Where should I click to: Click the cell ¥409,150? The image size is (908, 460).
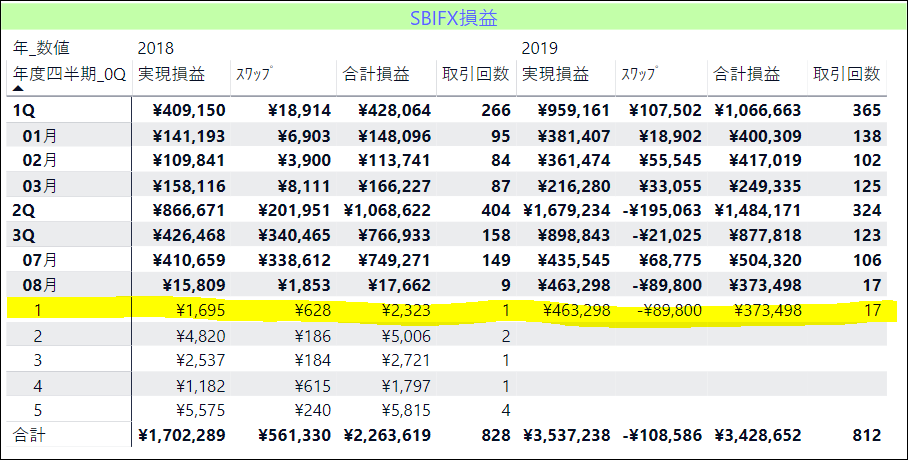(x=189, y=111)
